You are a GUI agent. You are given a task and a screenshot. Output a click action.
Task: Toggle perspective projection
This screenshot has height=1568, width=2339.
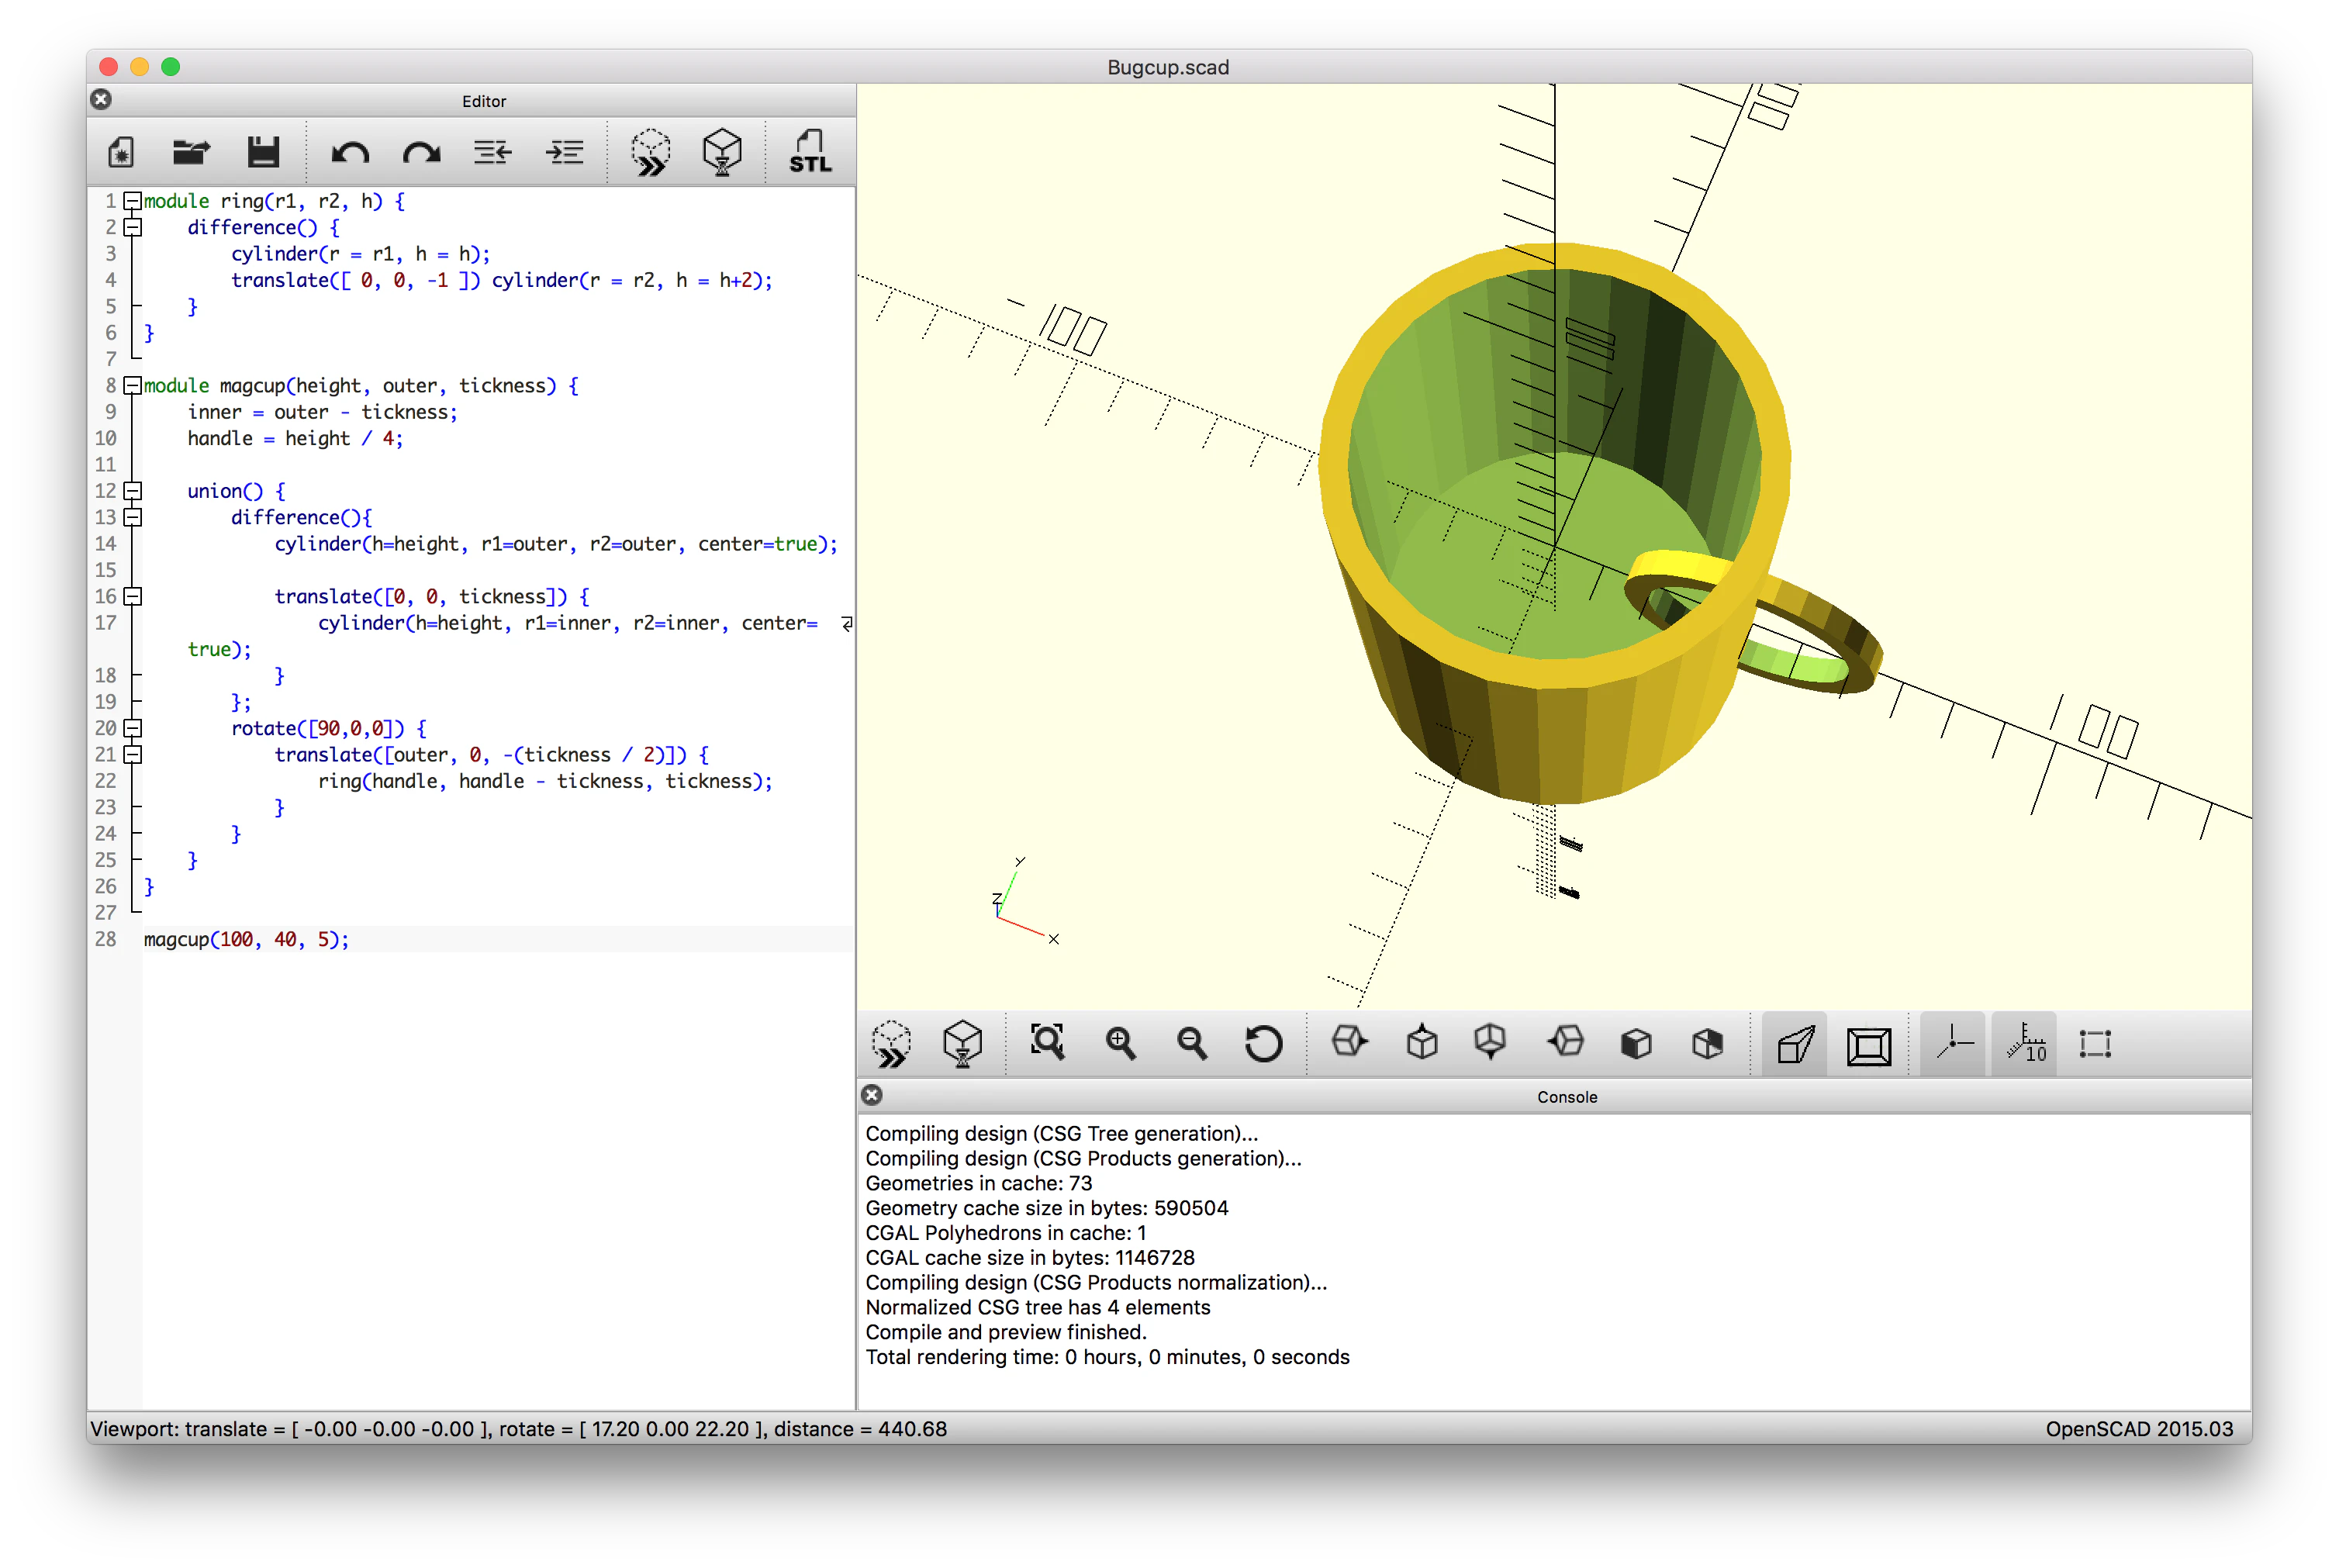coord(1795,1045)
